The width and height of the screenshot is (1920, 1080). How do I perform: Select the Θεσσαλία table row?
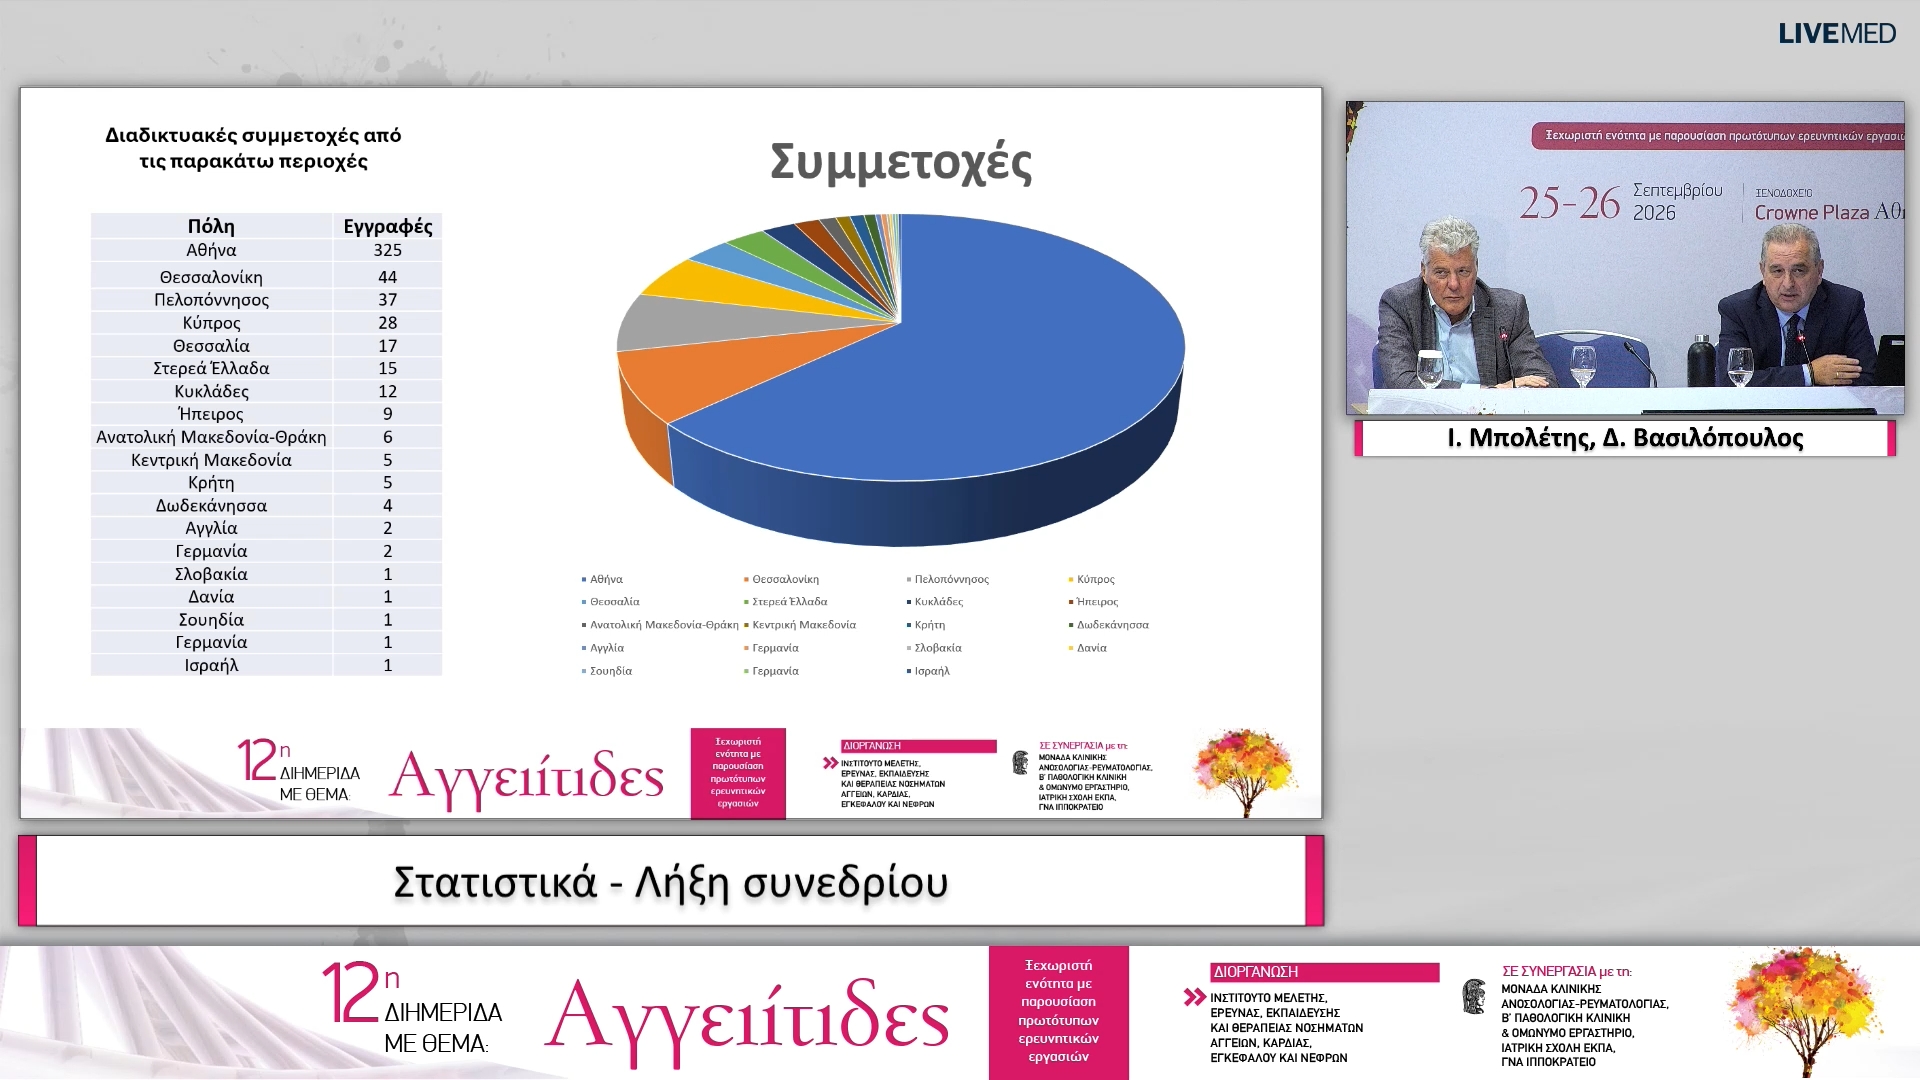[x=266, y=346]
